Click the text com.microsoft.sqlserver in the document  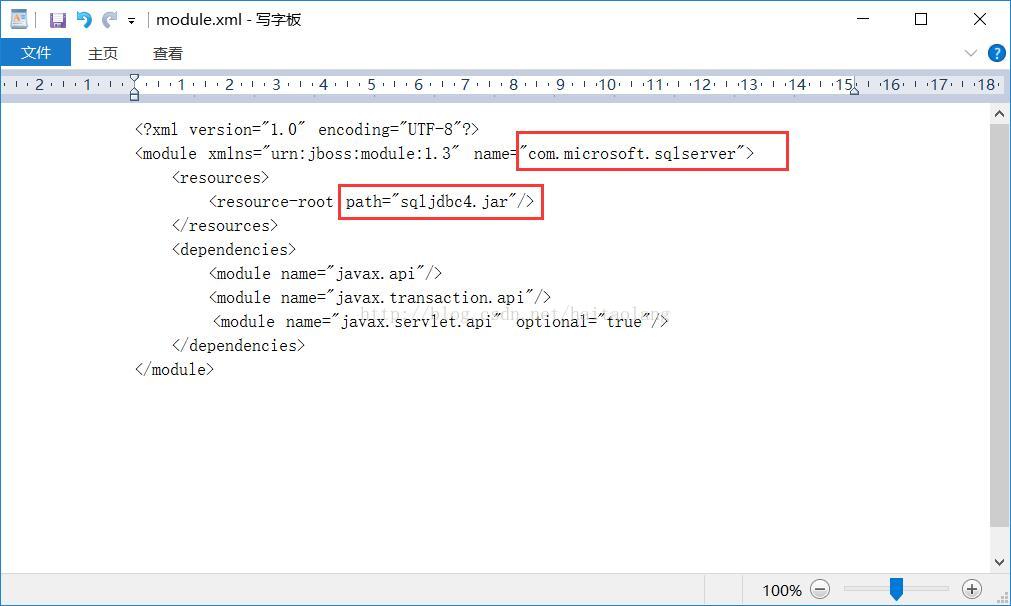coord(632,153)
